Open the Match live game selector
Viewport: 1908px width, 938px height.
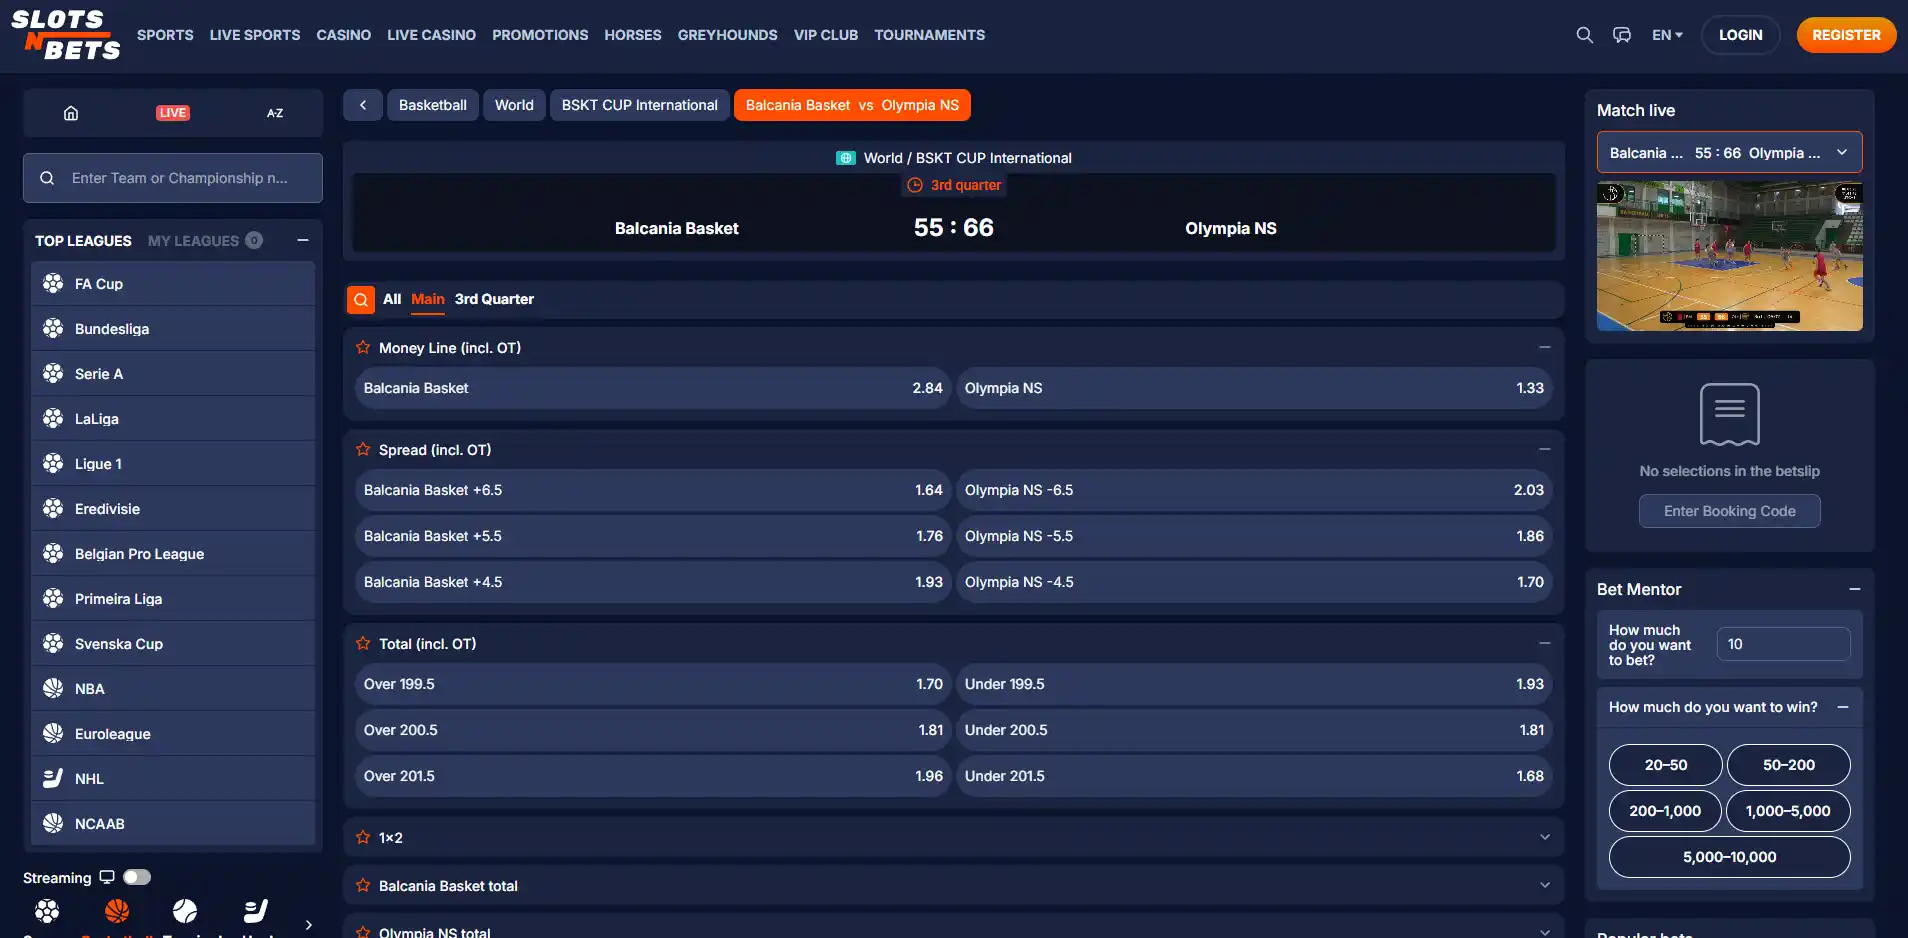(1730, 153)
